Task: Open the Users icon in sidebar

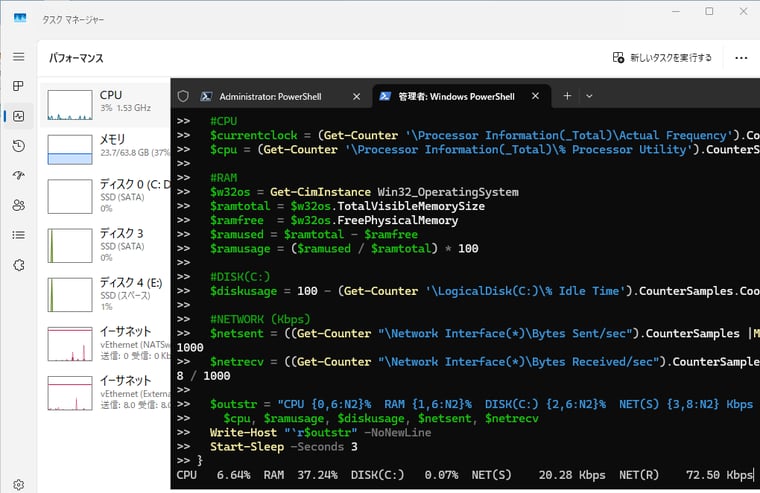Action: coord(18,205)
